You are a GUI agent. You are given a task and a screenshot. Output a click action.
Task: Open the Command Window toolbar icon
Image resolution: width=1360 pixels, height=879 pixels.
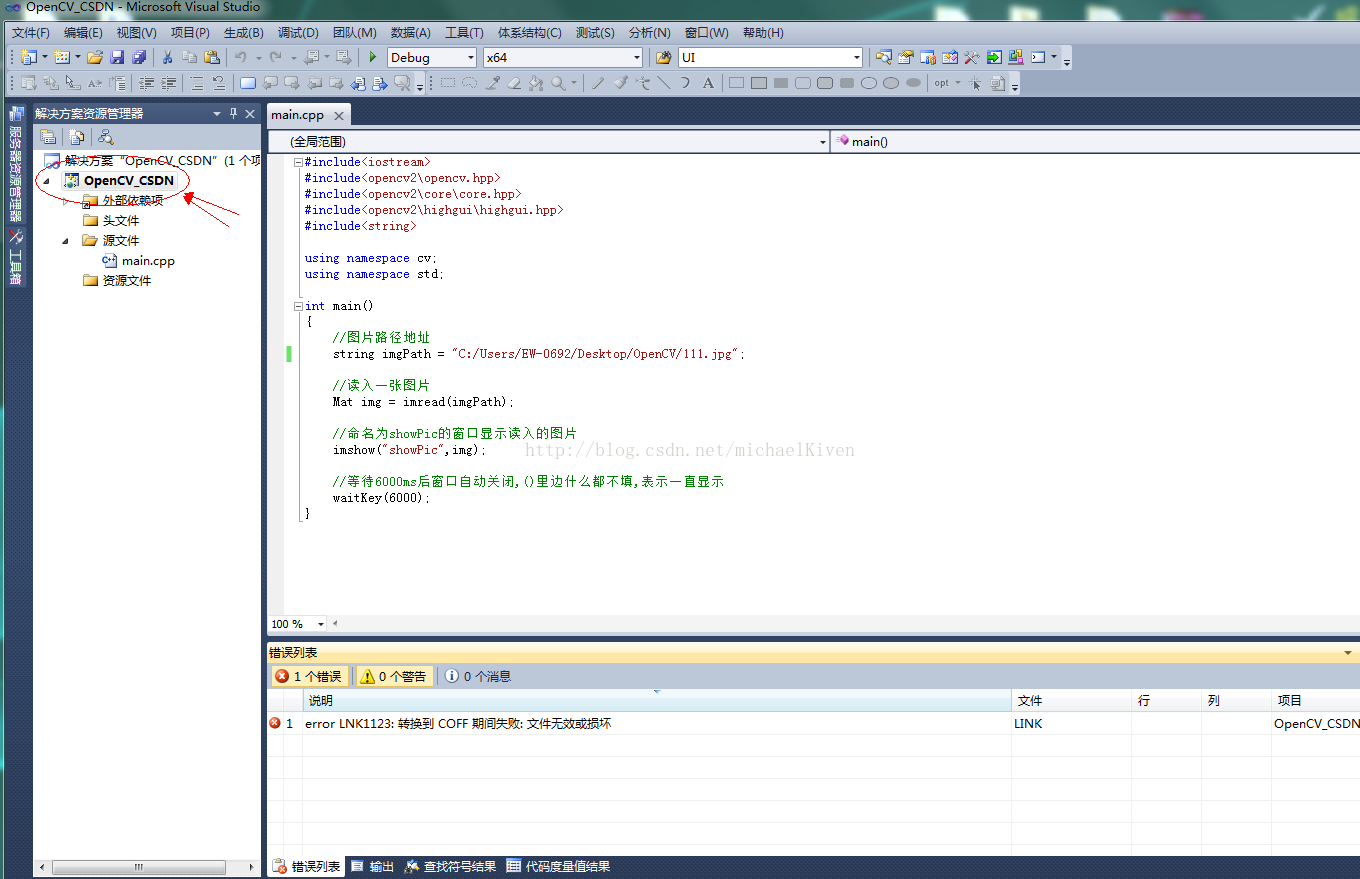pos(1038,57)
